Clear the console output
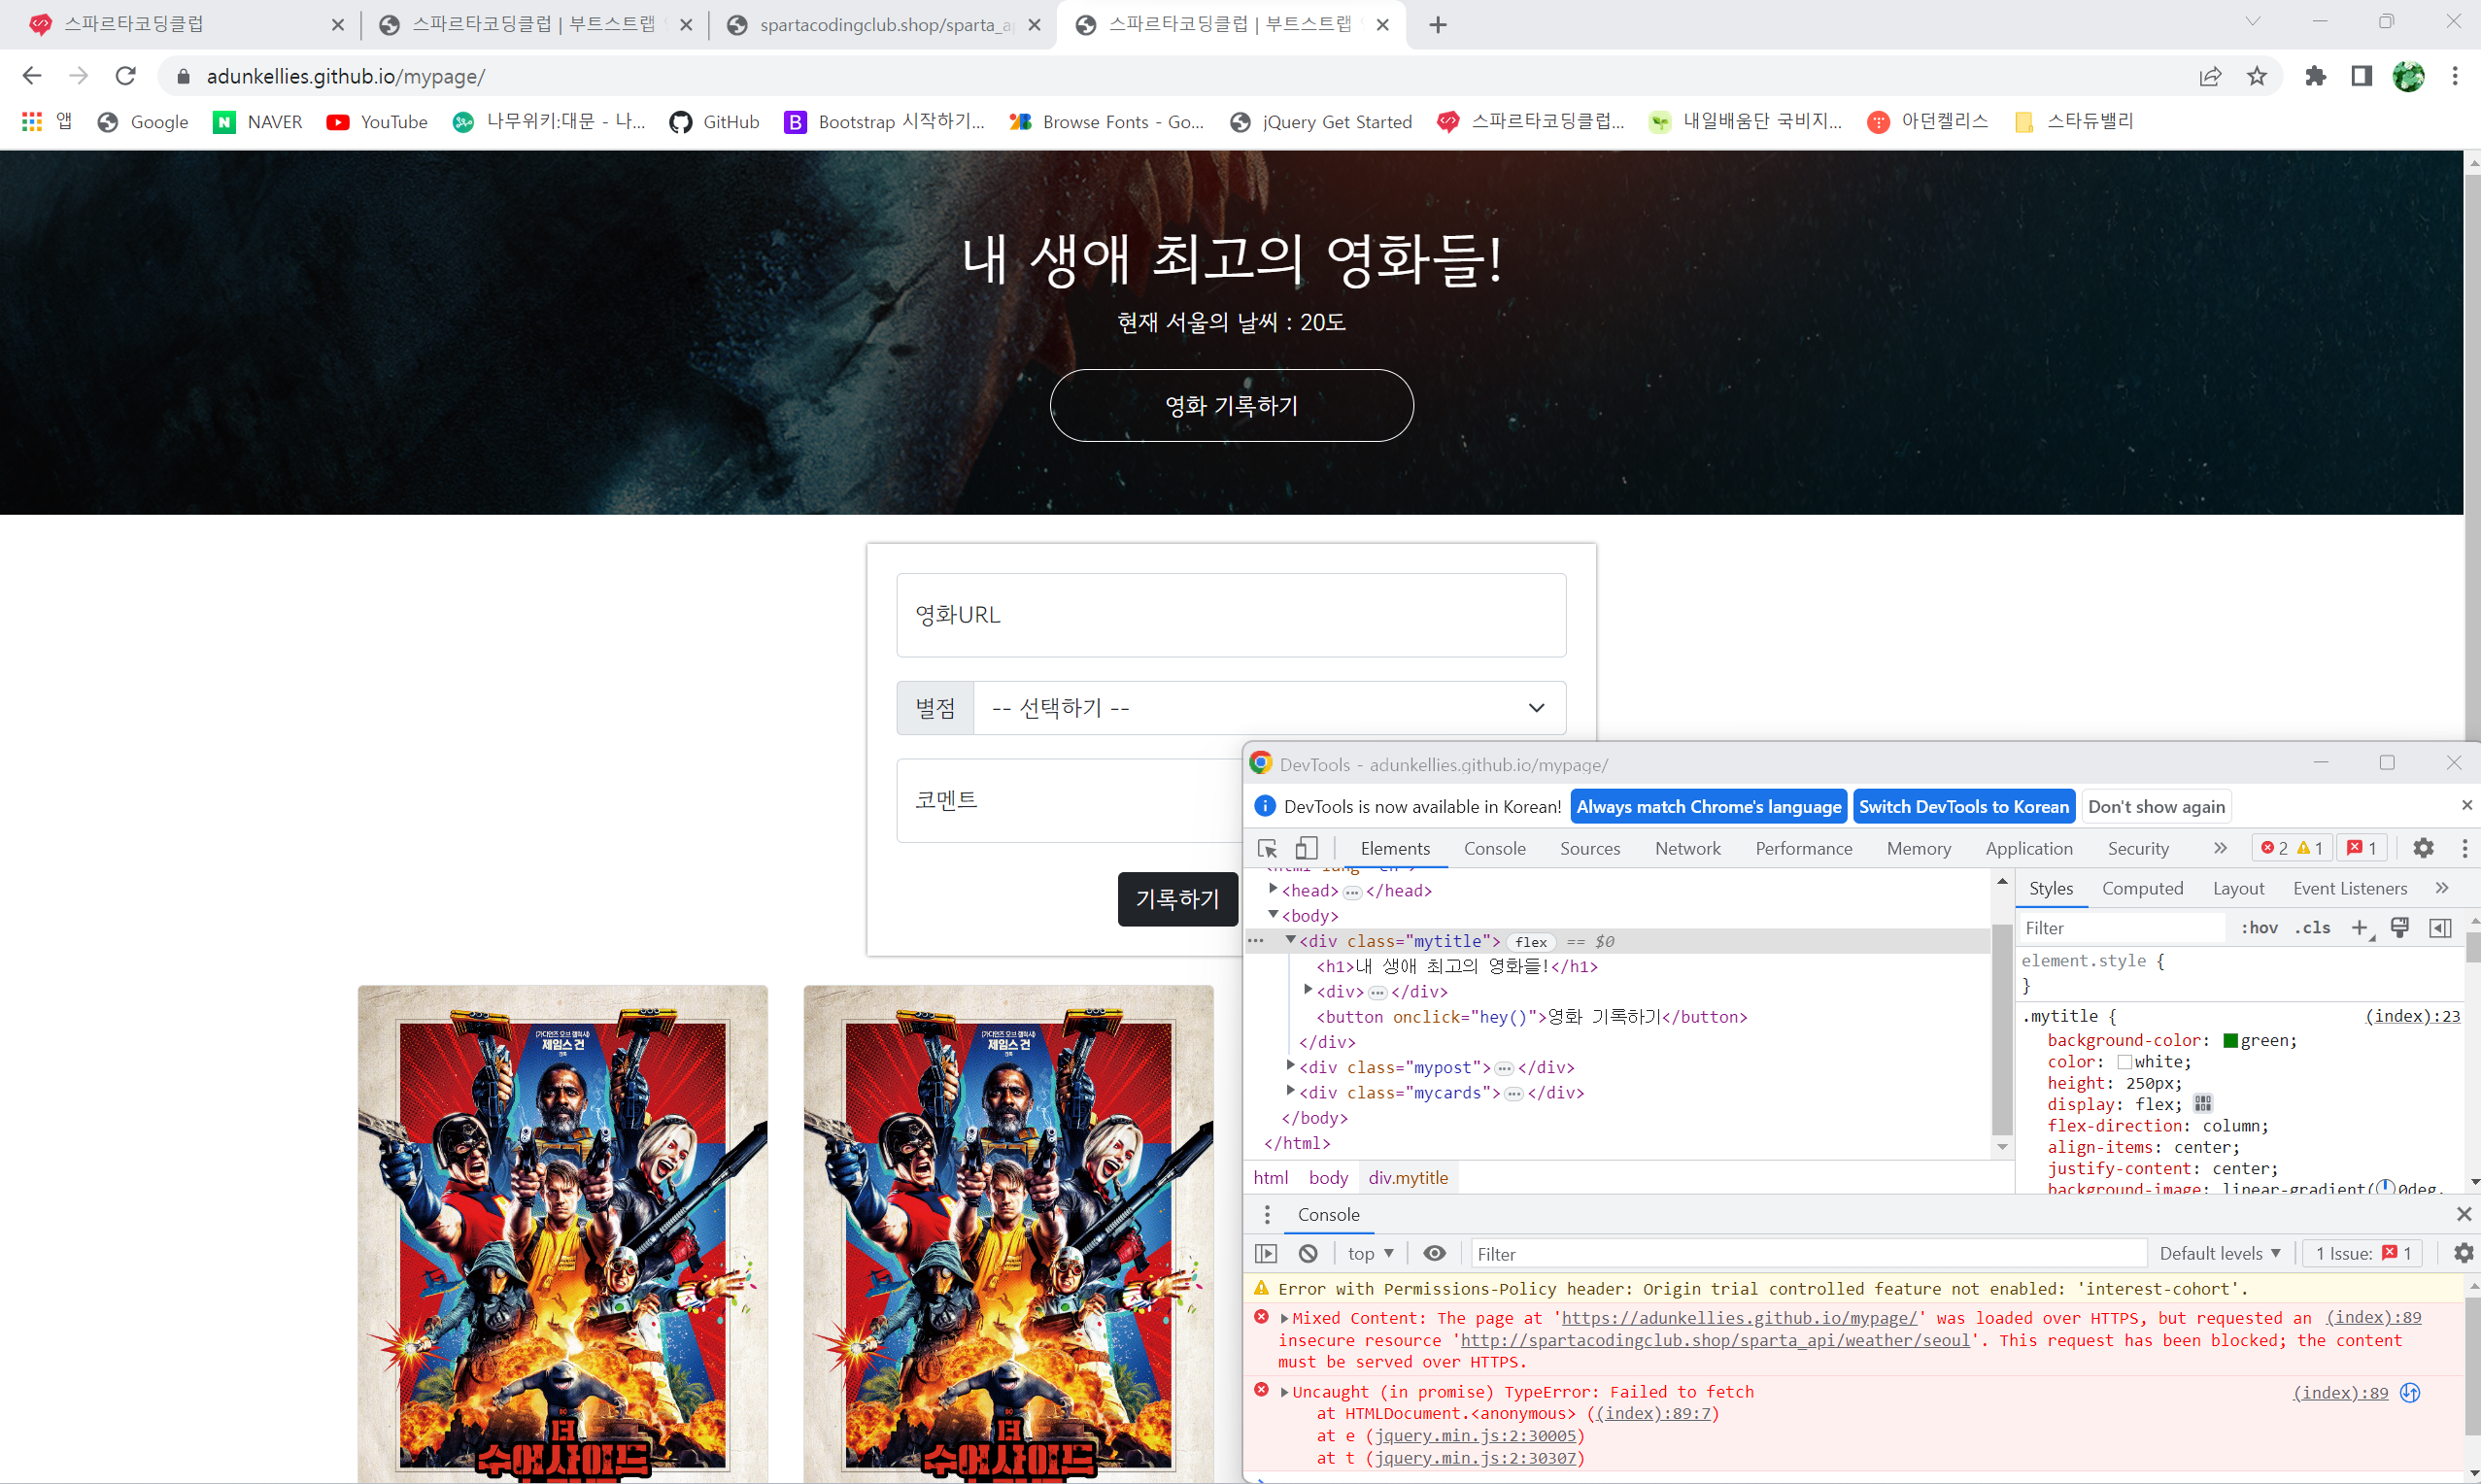 click(1308, 1253)
